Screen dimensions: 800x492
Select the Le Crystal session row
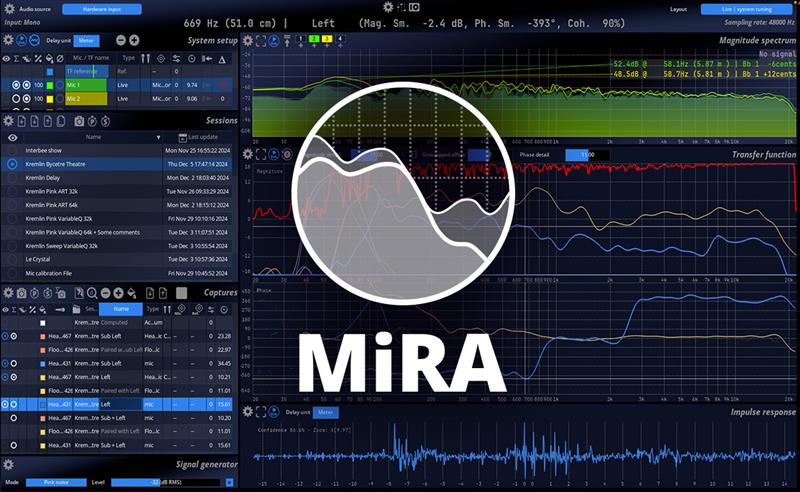point(117,259)
